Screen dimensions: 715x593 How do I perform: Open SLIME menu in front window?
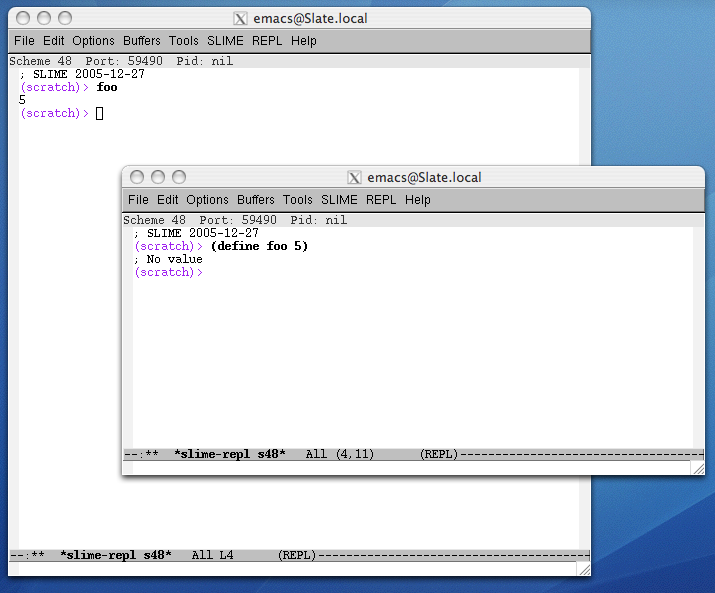click(x=339, y=200)
